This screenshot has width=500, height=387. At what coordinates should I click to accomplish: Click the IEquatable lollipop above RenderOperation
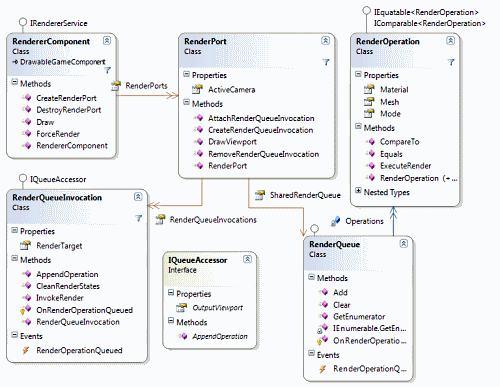[366, 11]
